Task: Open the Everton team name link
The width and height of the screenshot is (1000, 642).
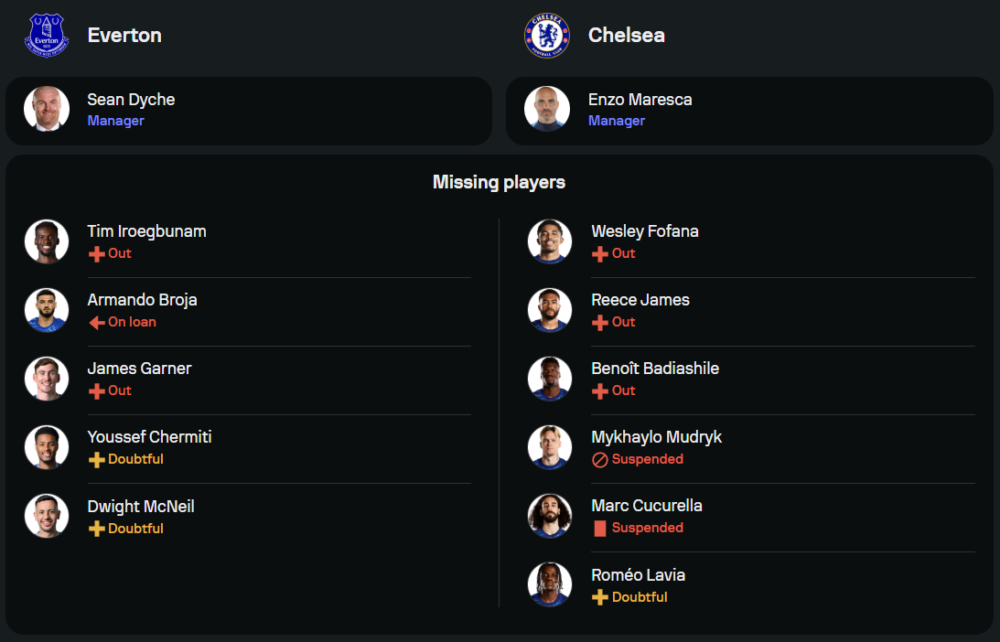Action: (x=124, y=35)
